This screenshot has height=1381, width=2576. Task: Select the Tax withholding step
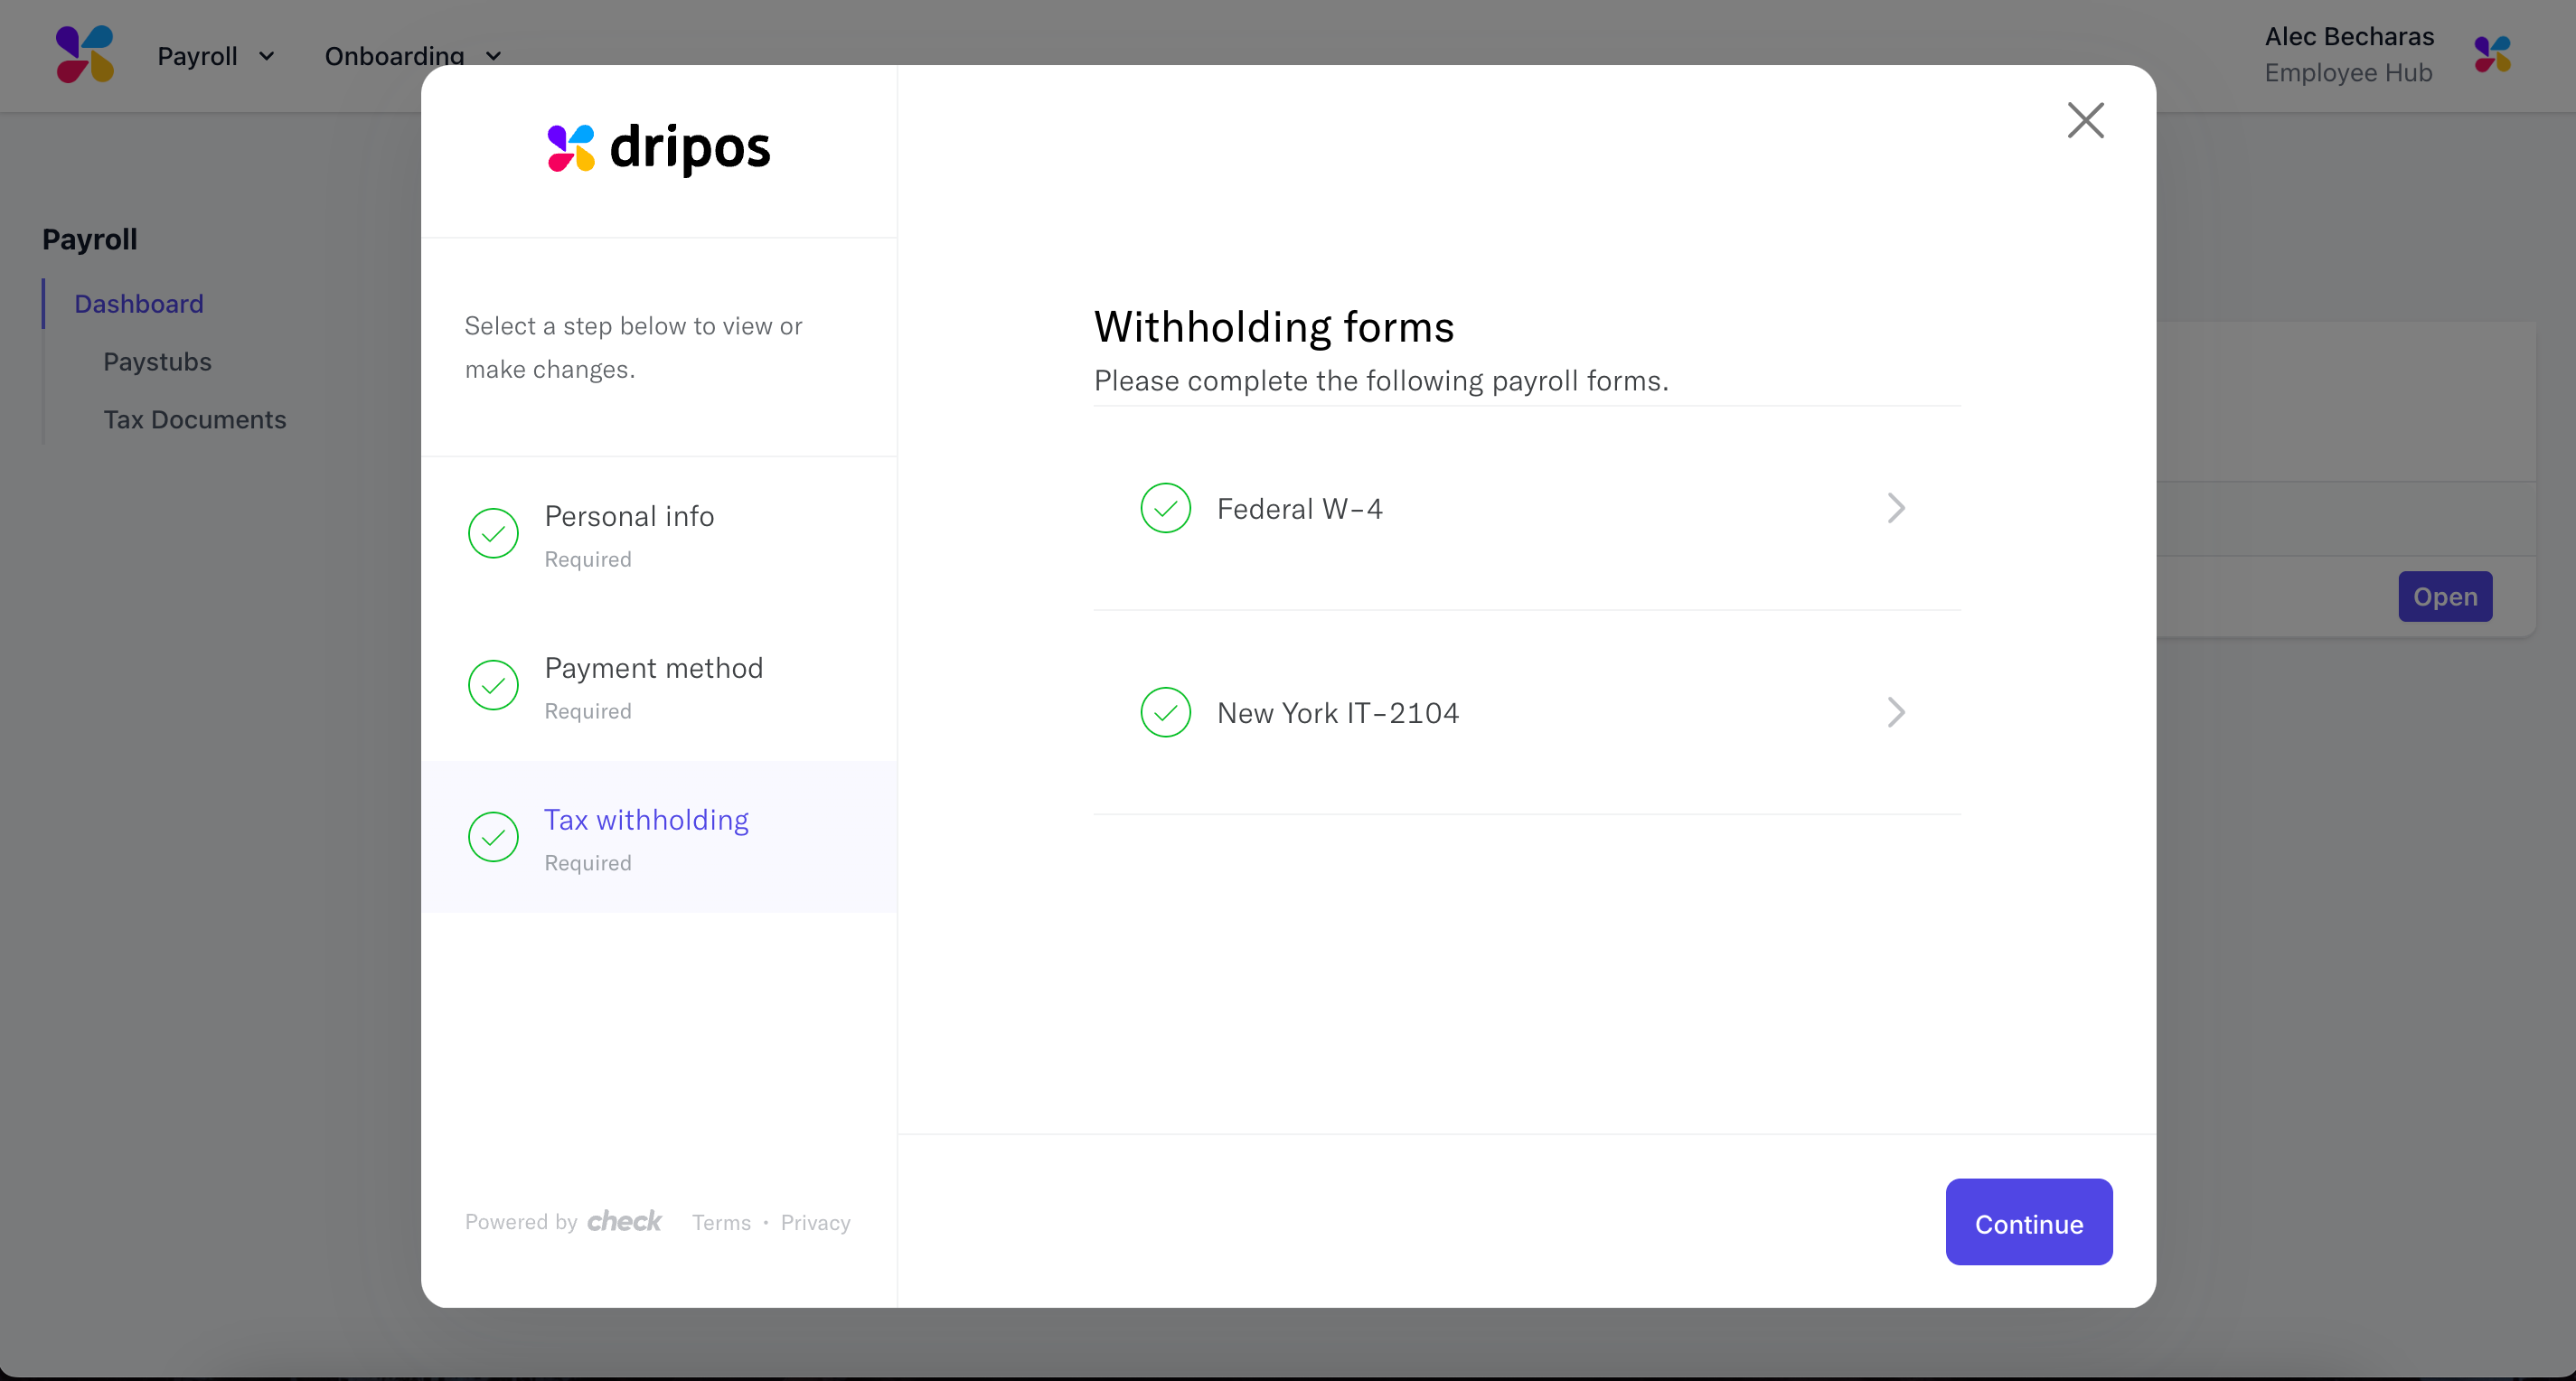click(x=646, y=821)
